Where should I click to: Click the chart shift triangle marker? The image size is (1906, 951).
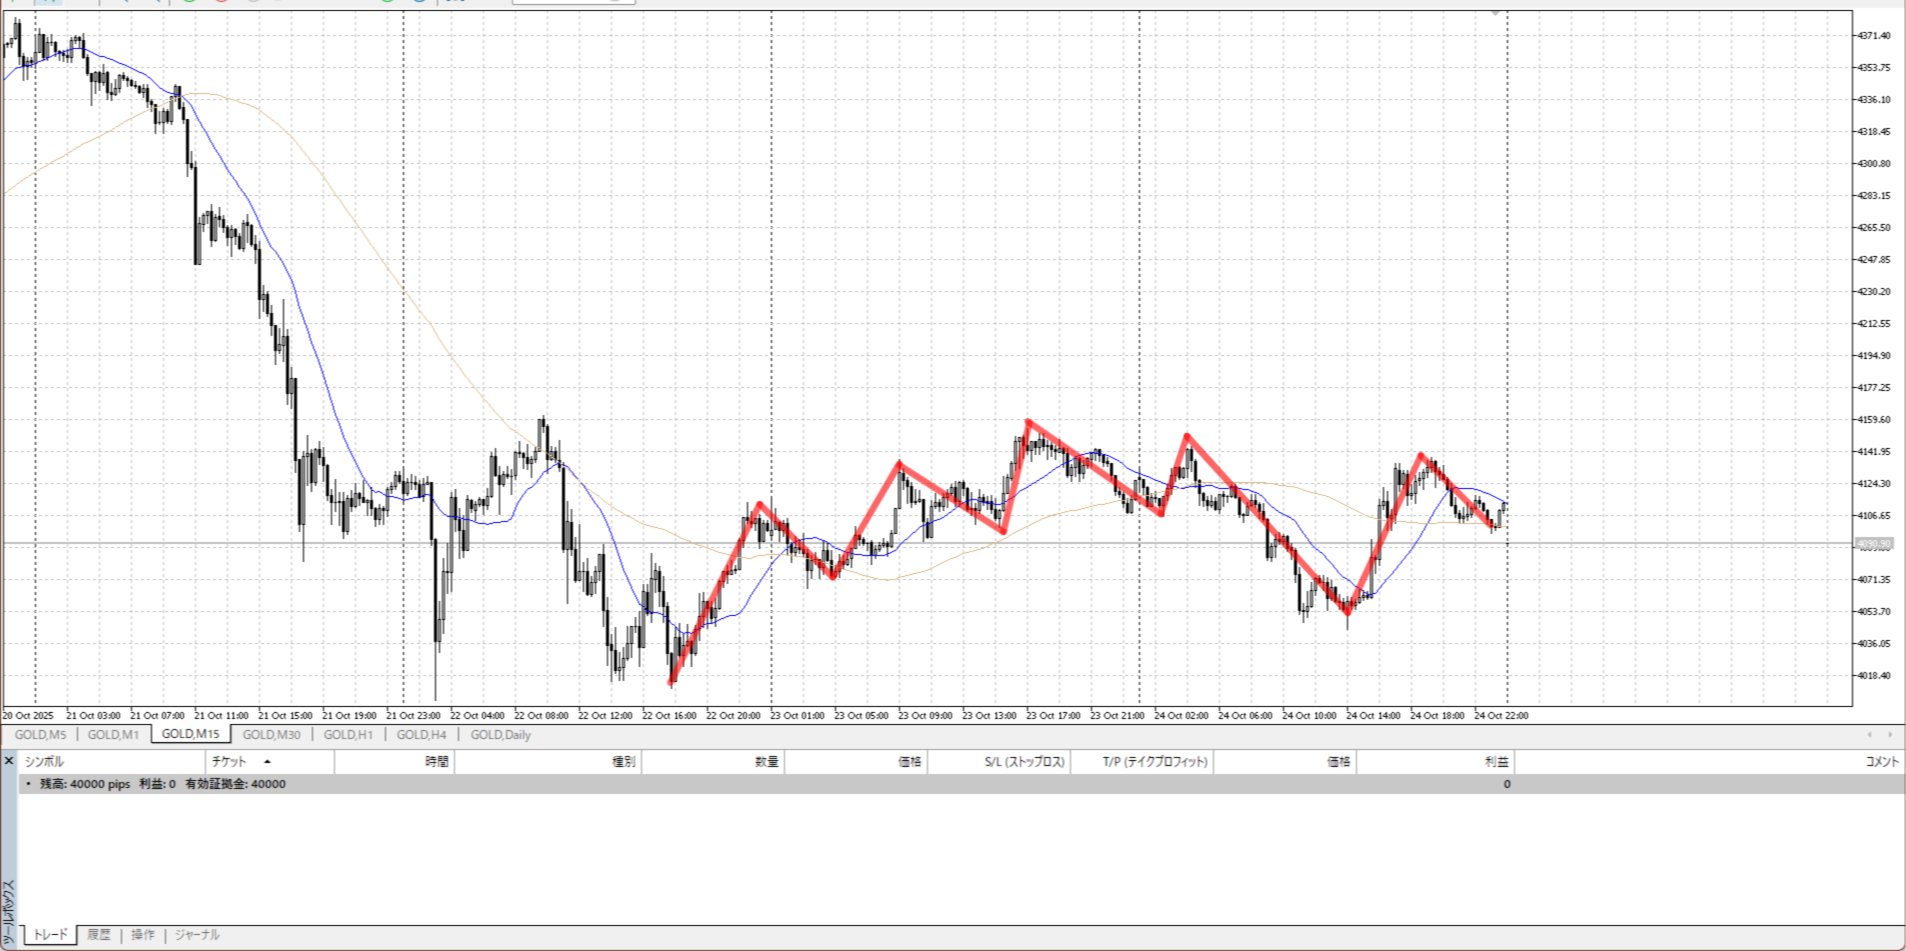click(1496, 13)
